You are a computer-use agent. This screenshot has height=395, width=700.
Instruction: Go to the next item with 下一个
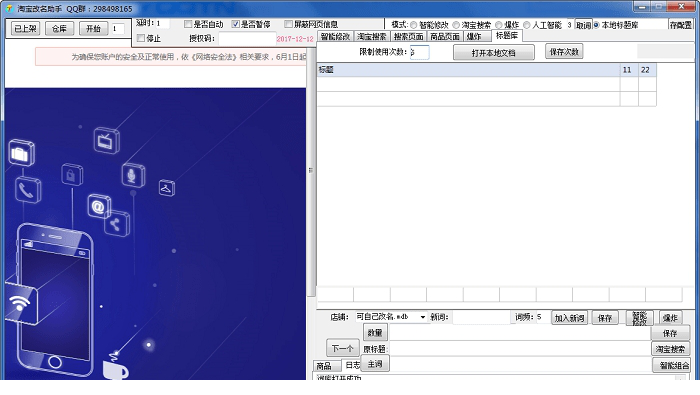pyautogui.click(x=342, y=349)
